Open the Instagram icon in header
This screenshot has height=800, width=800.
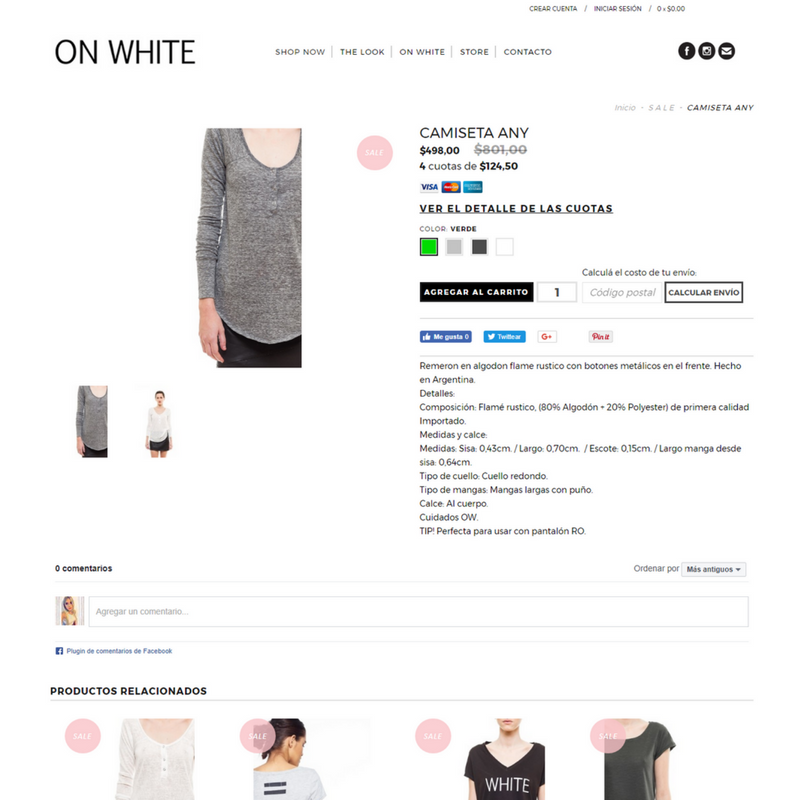pos(707,51)
